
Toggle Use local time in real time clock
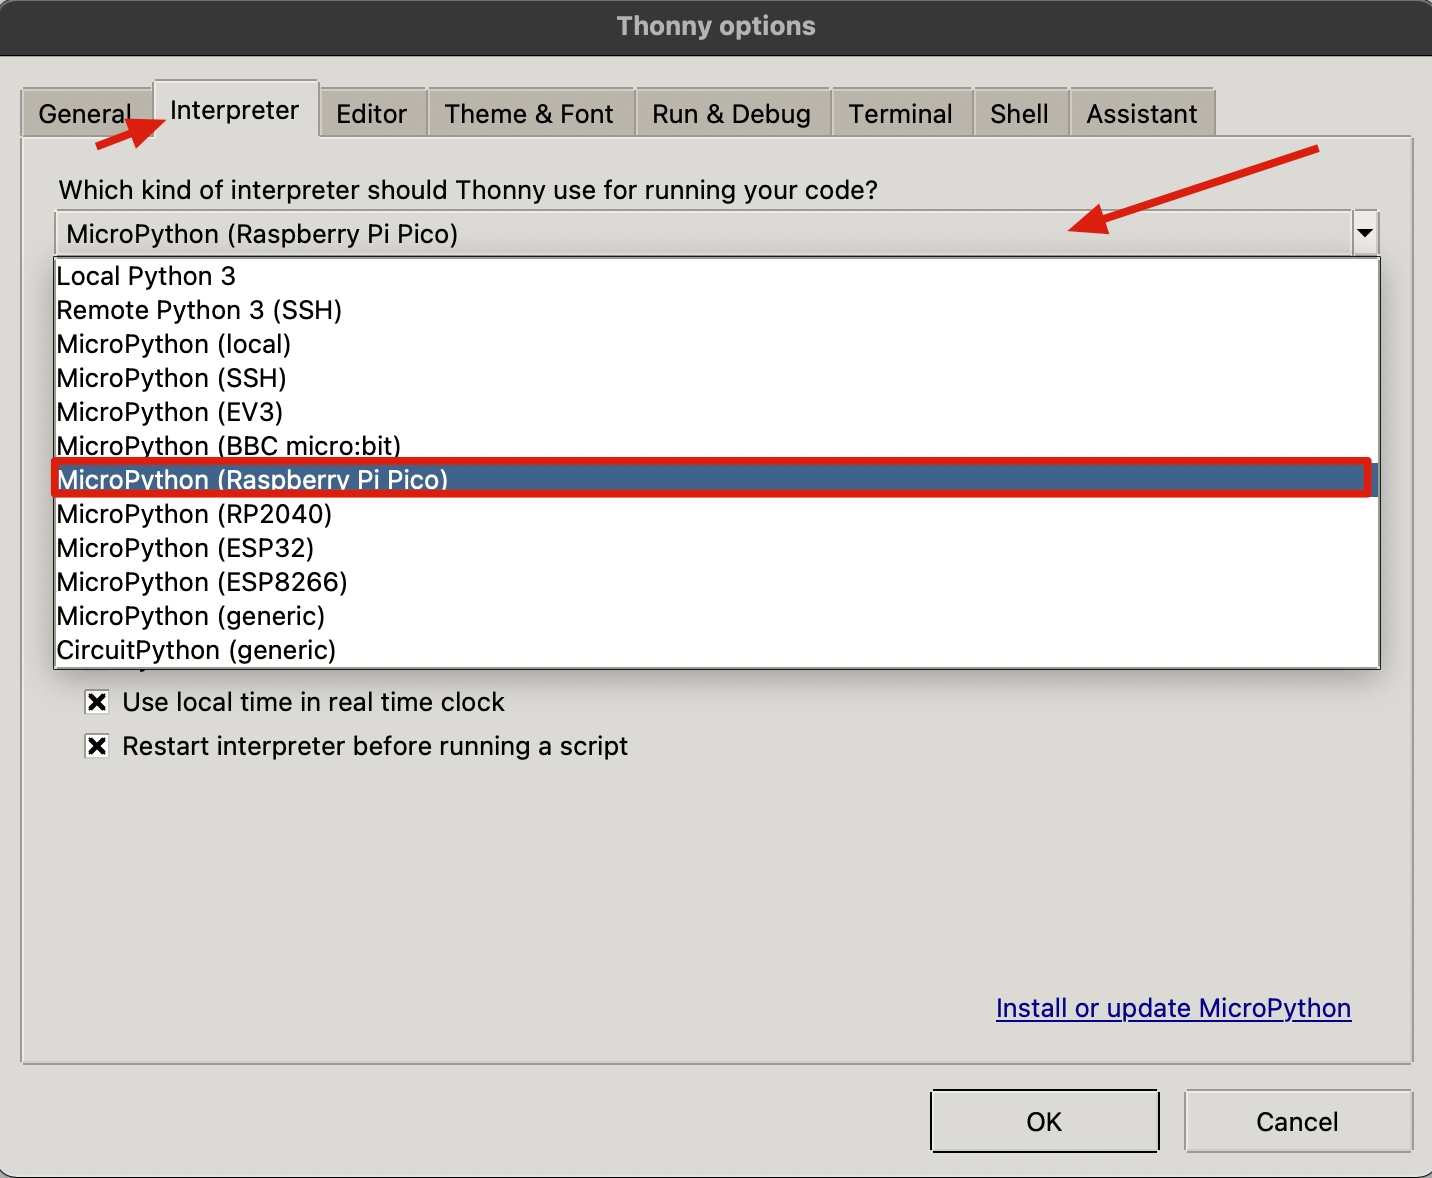click(97, 702)
